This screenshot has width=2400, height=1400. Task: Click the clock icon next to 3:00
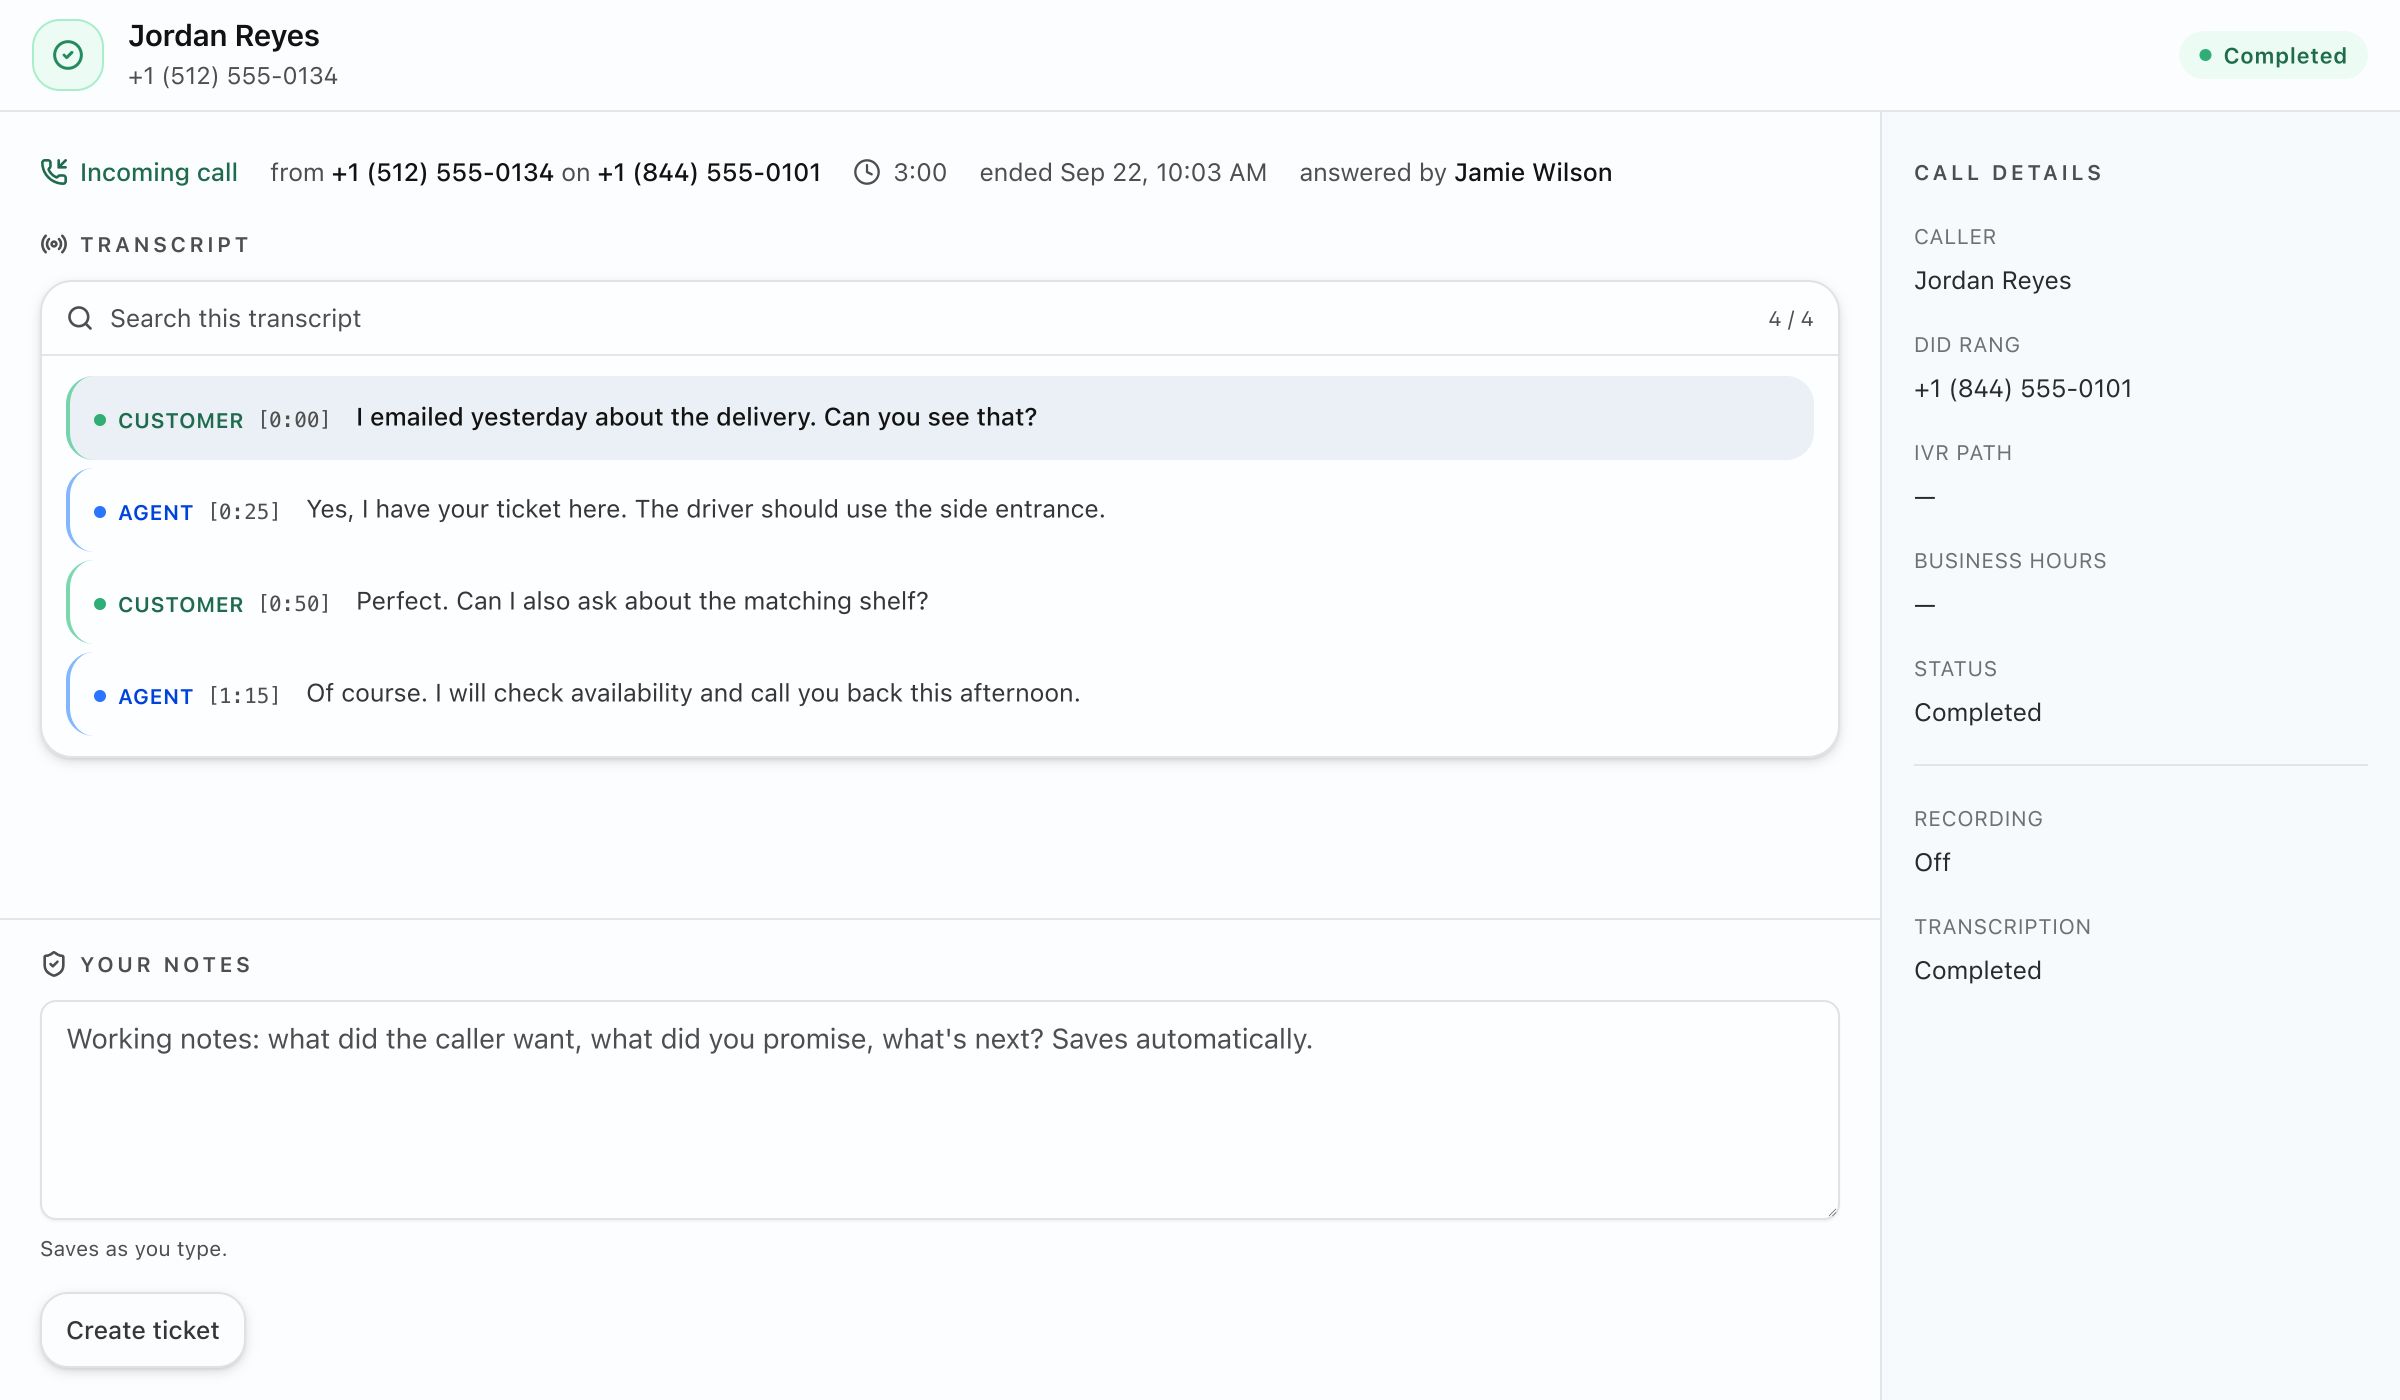pos(867,172)
